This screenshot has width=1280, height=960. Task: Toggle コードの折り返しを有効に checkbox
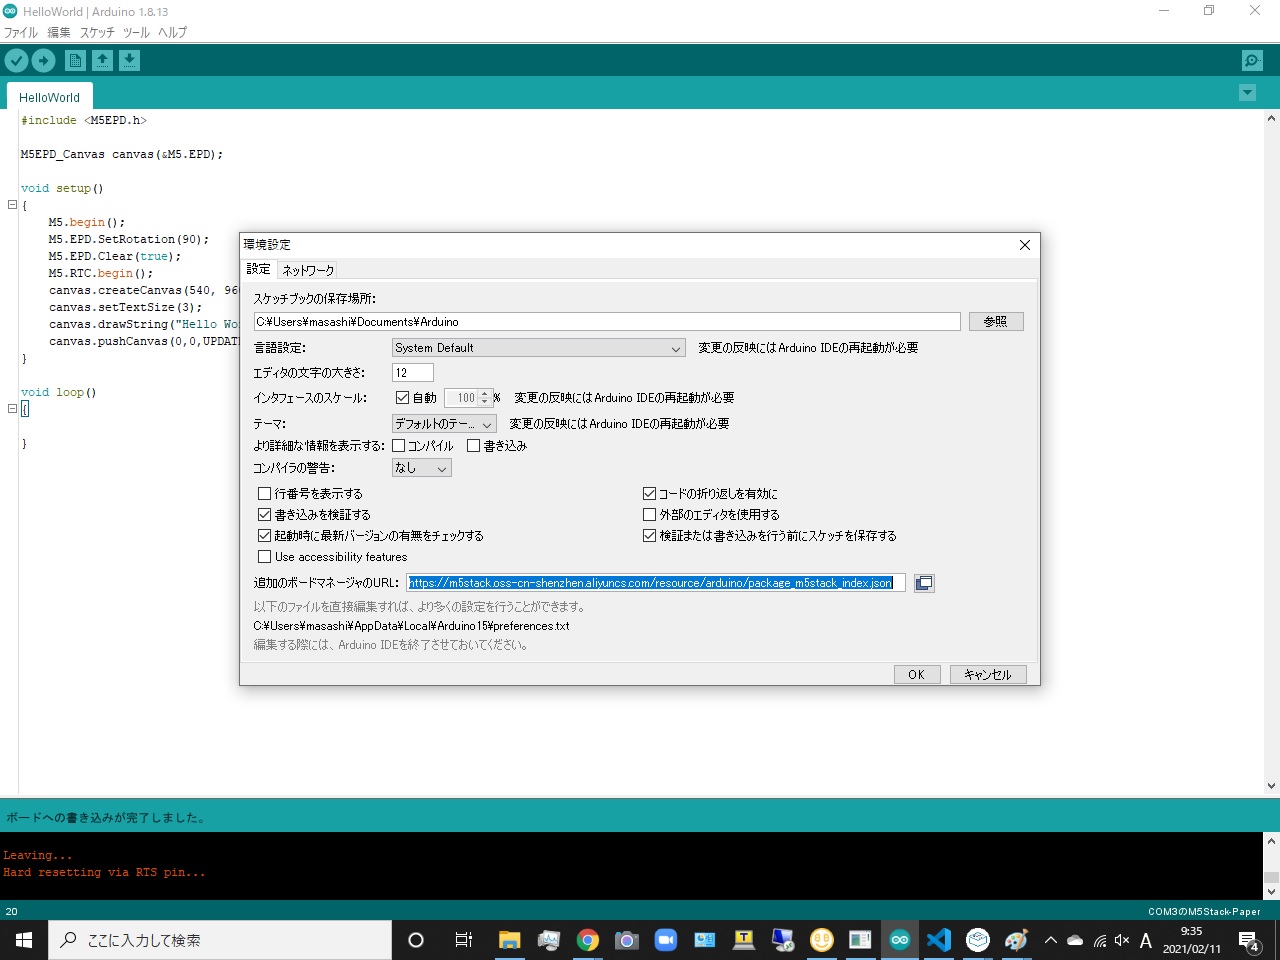point(650,494)
